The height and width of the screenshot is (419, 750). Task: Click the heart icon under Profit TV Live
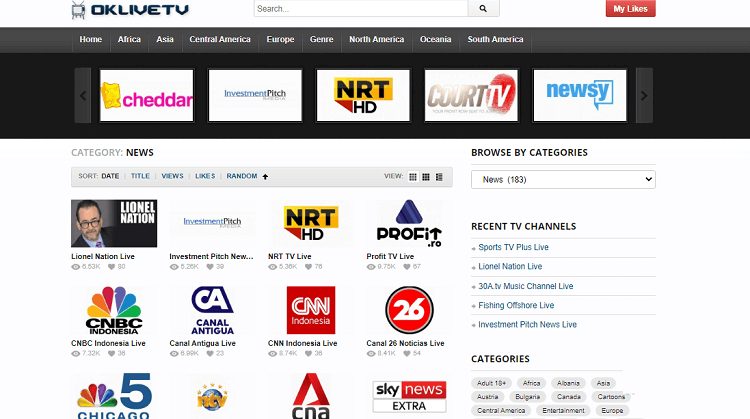pos(407,267)
